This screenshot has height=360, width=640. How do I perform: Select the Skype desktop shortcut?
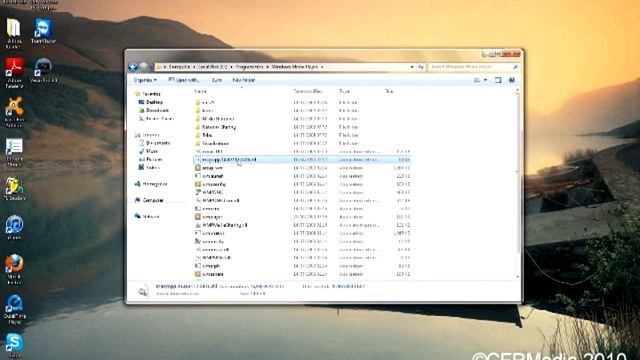(x=14, y=345)
